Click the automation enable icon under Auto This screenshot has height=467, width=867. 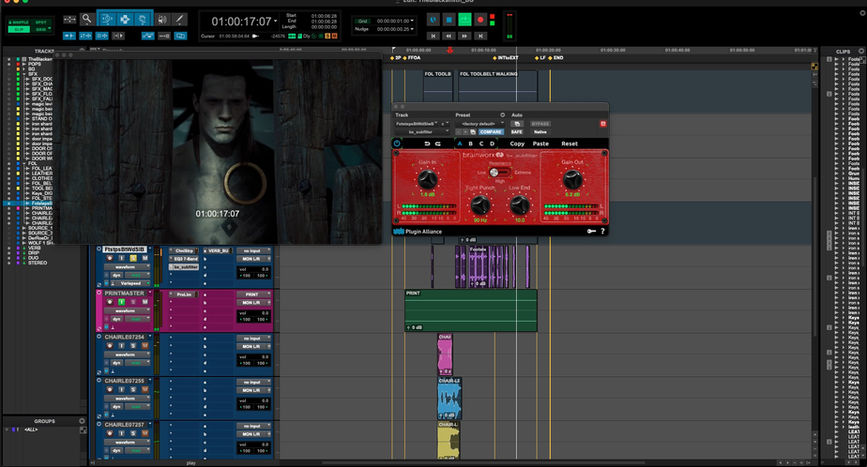(x=517, y=124)
